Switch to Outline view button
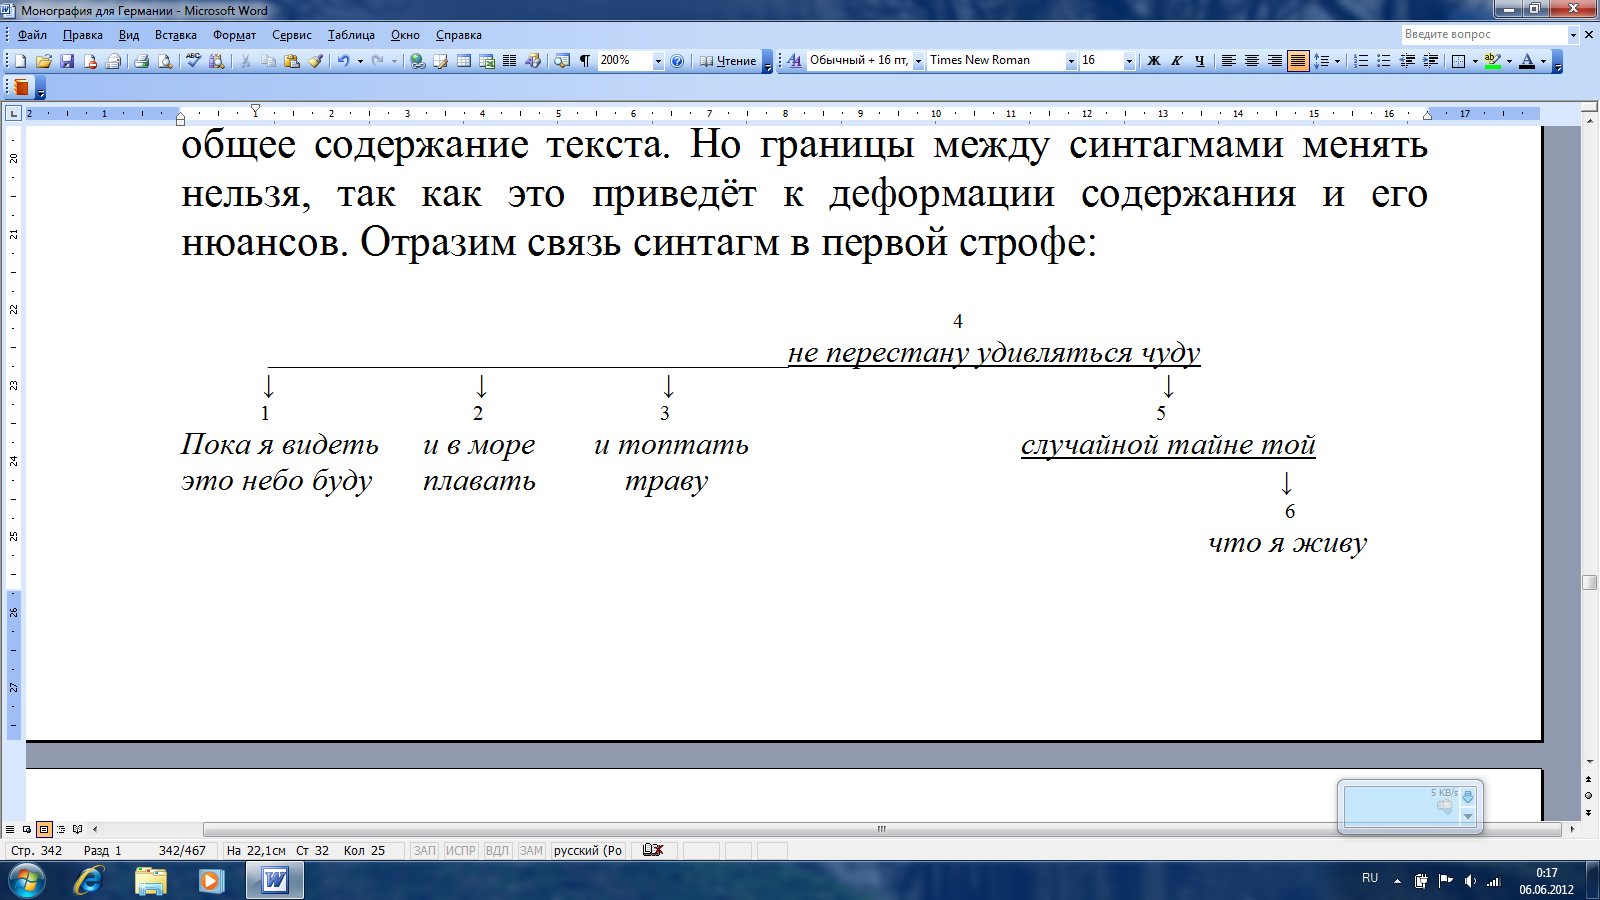The width and height of the screenshot is (1600, 900). click(x=61, y=829)
